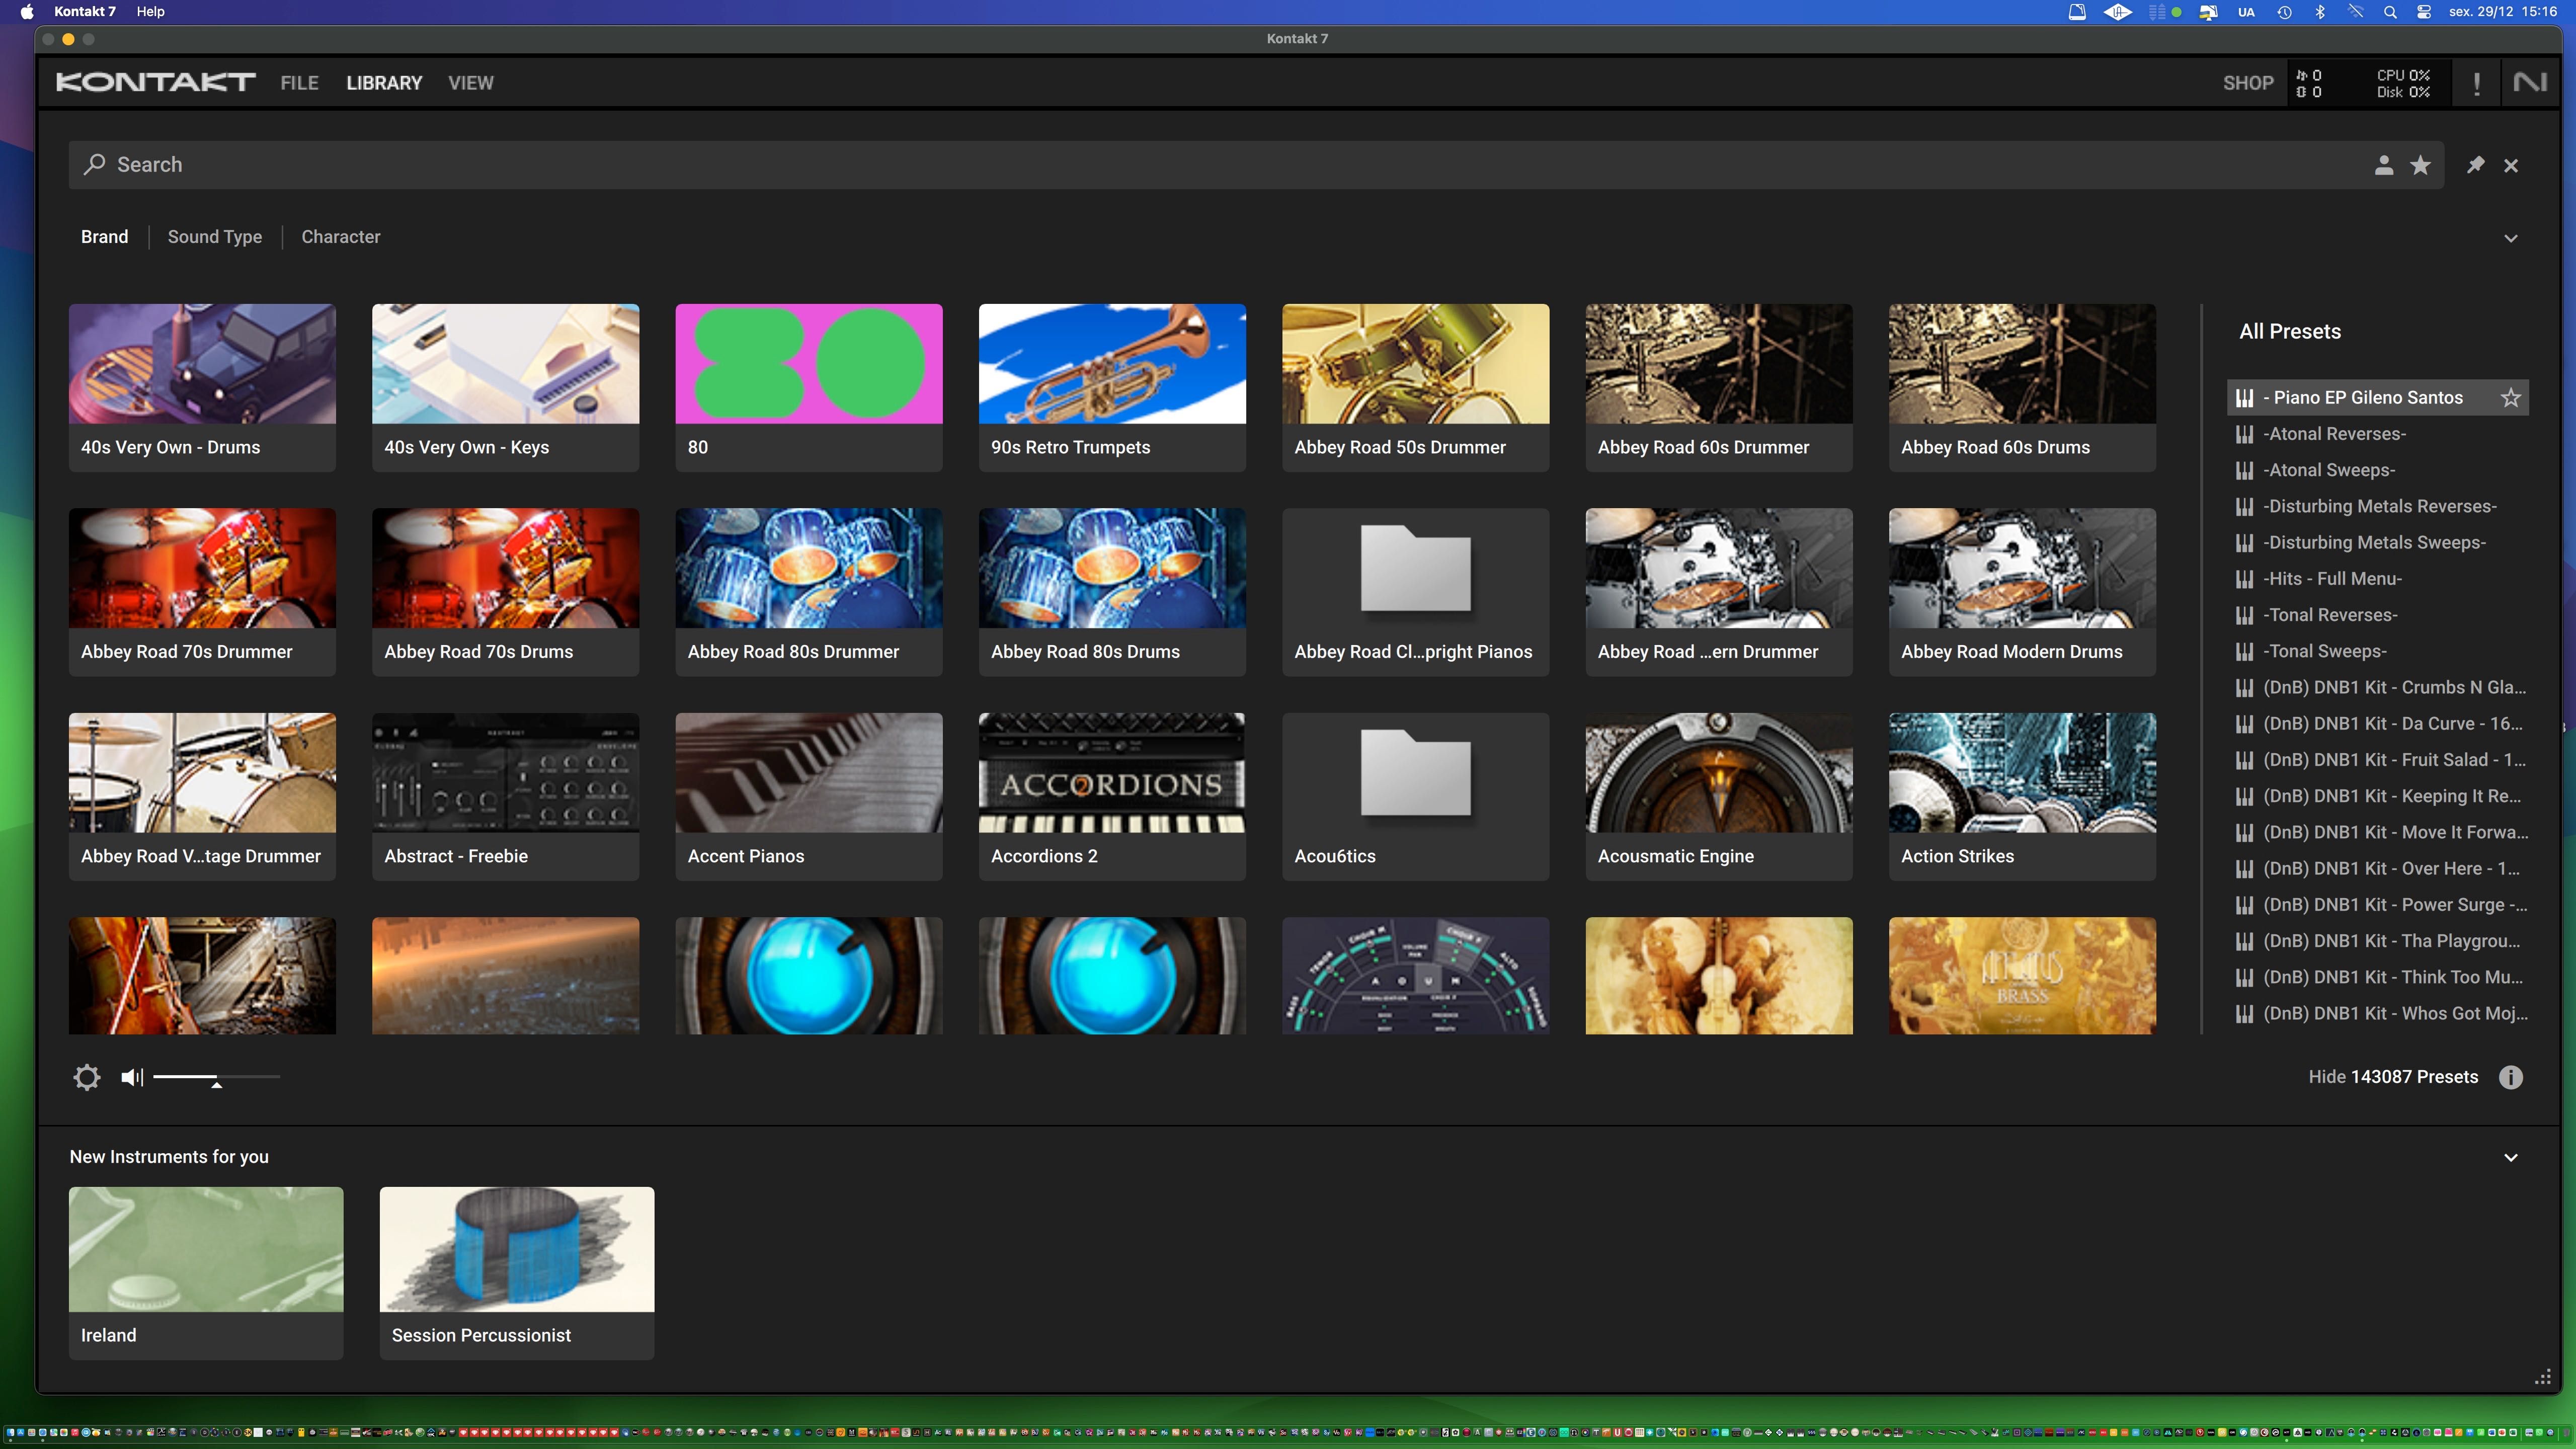Open the VIEW menu

tap(471, 83)
